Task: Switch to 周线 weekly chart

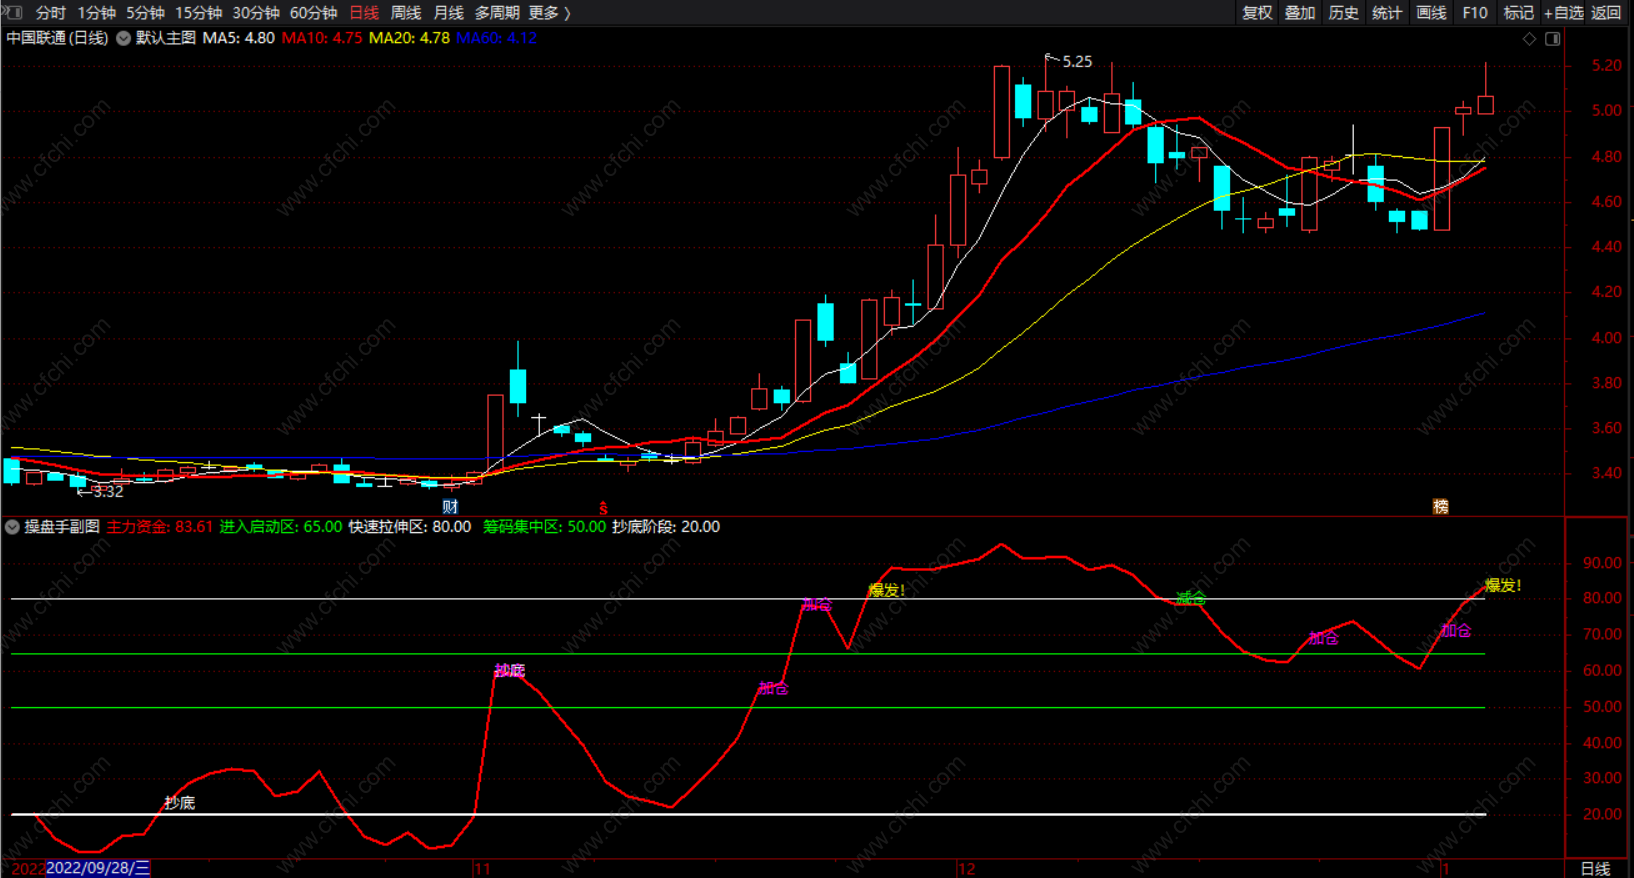Action: (406, 13)
